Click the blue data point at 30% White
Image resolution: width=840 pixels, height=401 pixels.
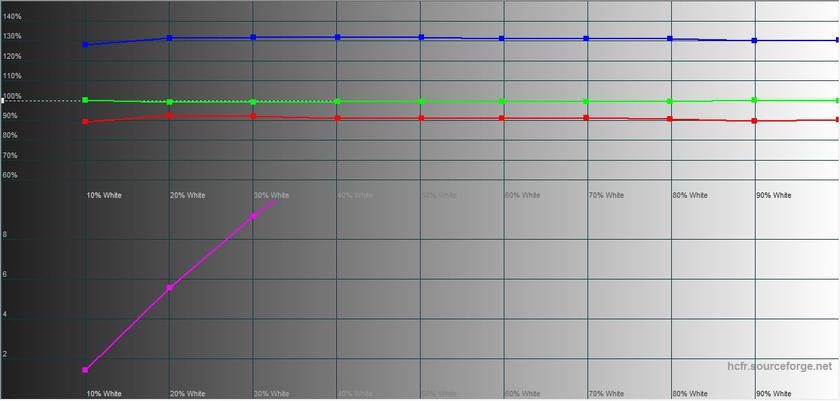(x=253, y=37)
